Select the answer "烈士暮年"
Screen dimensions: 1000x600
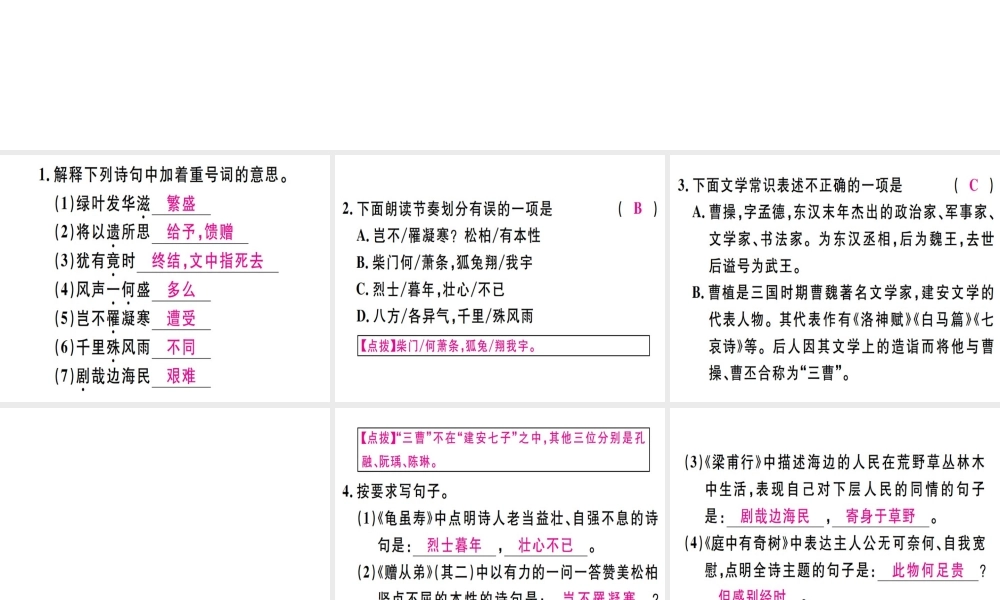454,545
